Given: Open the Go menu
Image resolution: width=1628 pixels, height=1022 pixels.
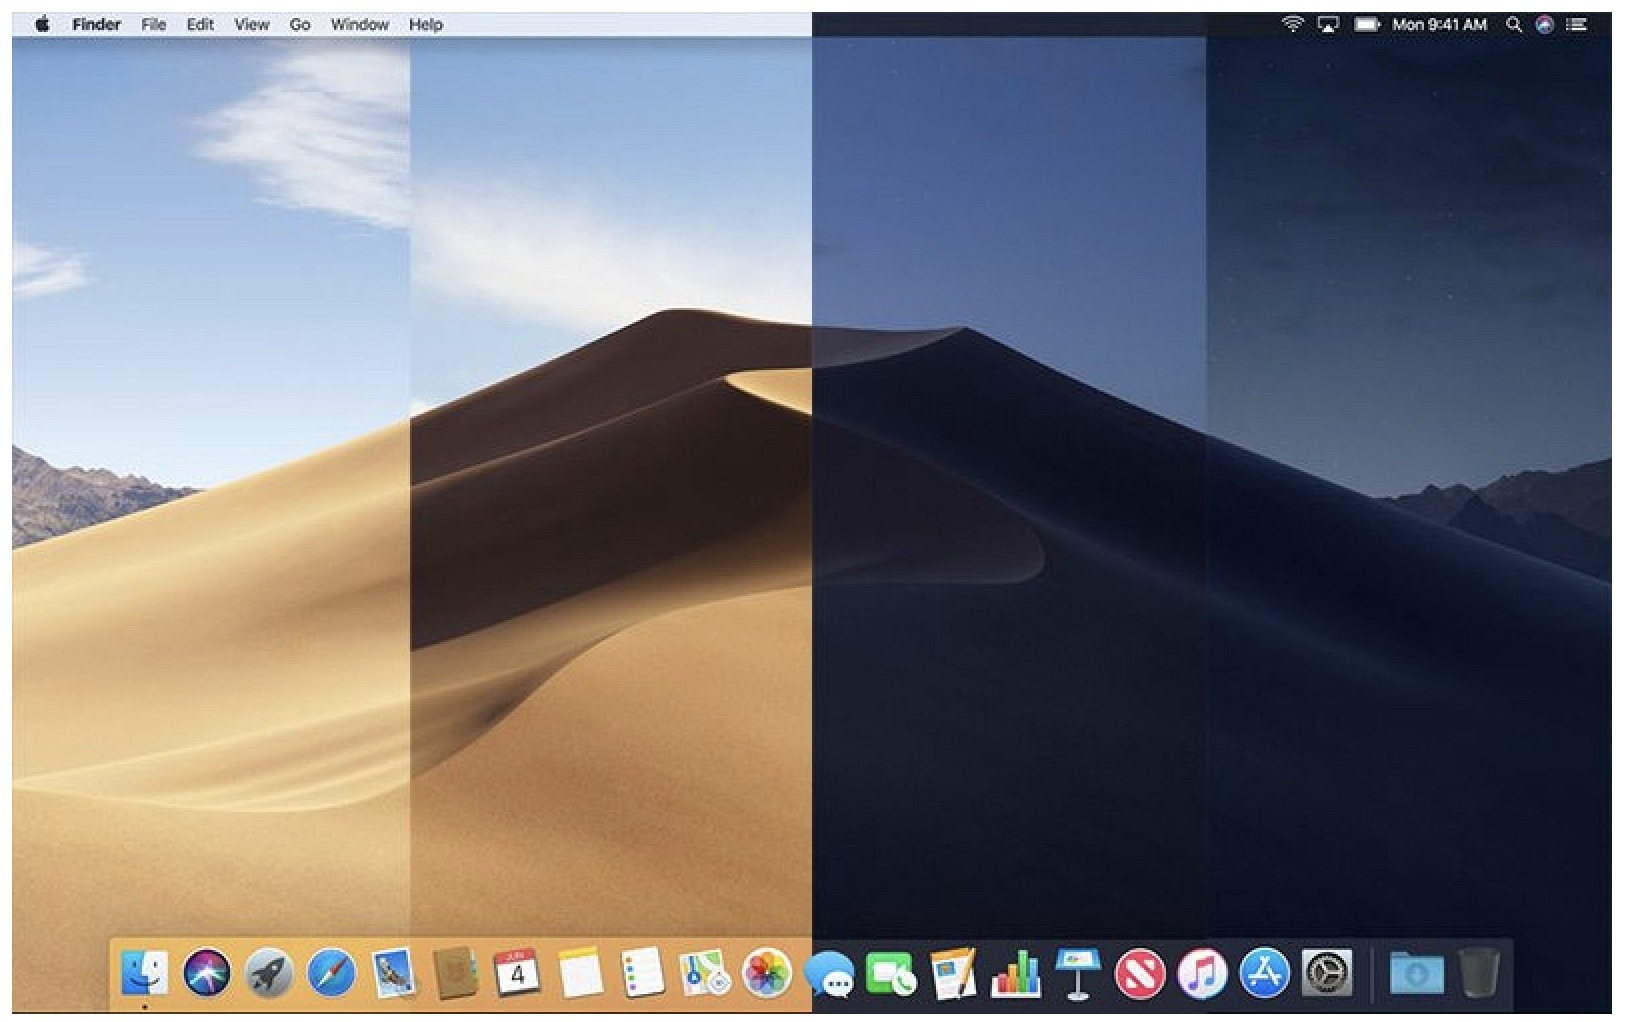Looking at the screenshot, I should pyautogui.click(x=299, y=23).
